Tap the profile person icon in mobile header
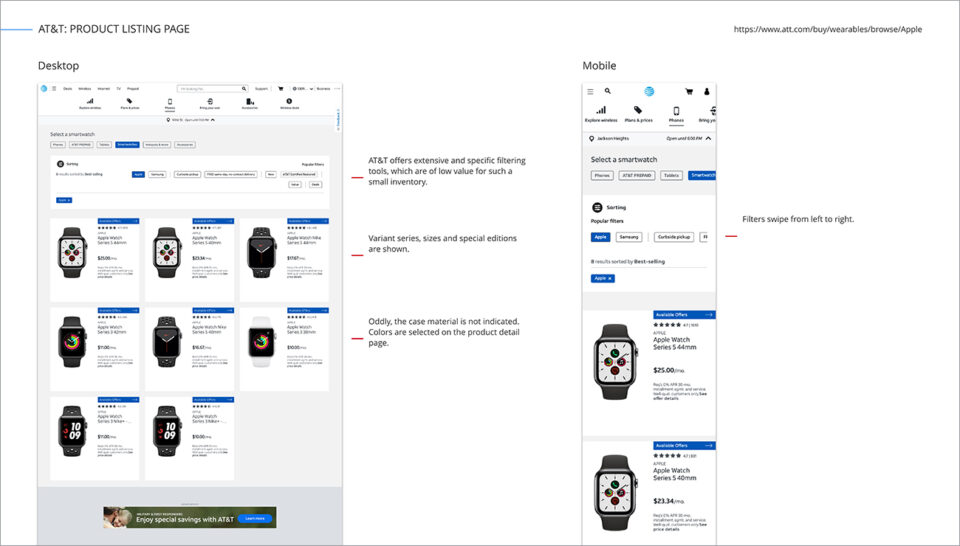 707,91
